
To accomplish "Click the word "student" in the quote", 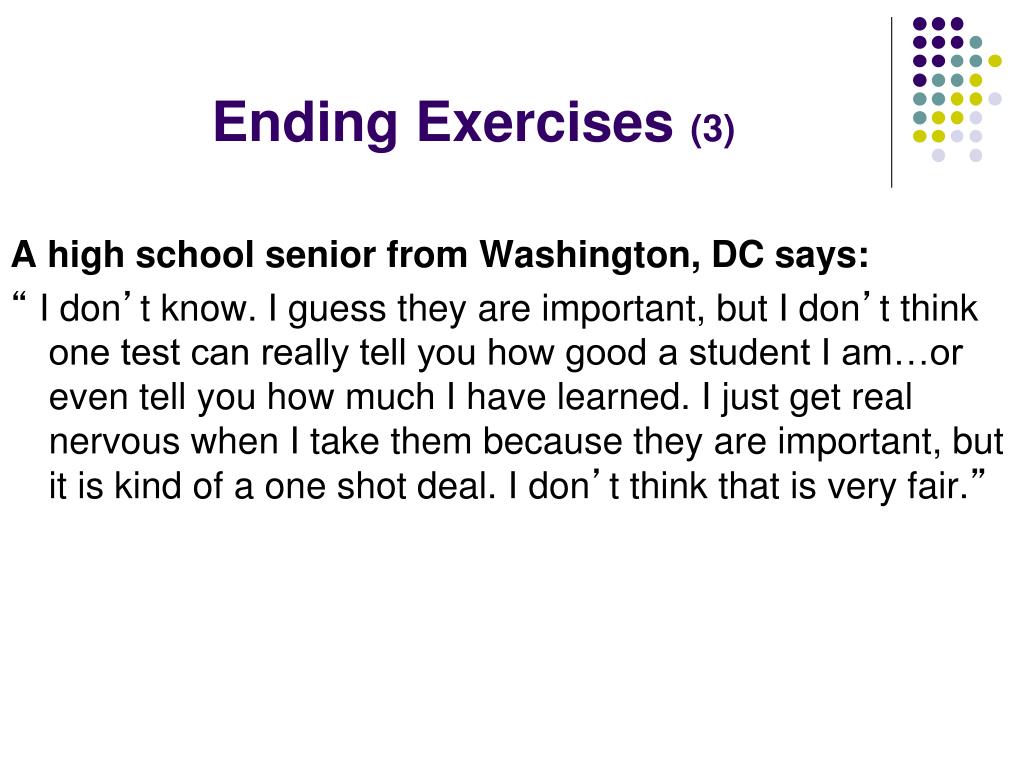I will [x=750, y=353].
